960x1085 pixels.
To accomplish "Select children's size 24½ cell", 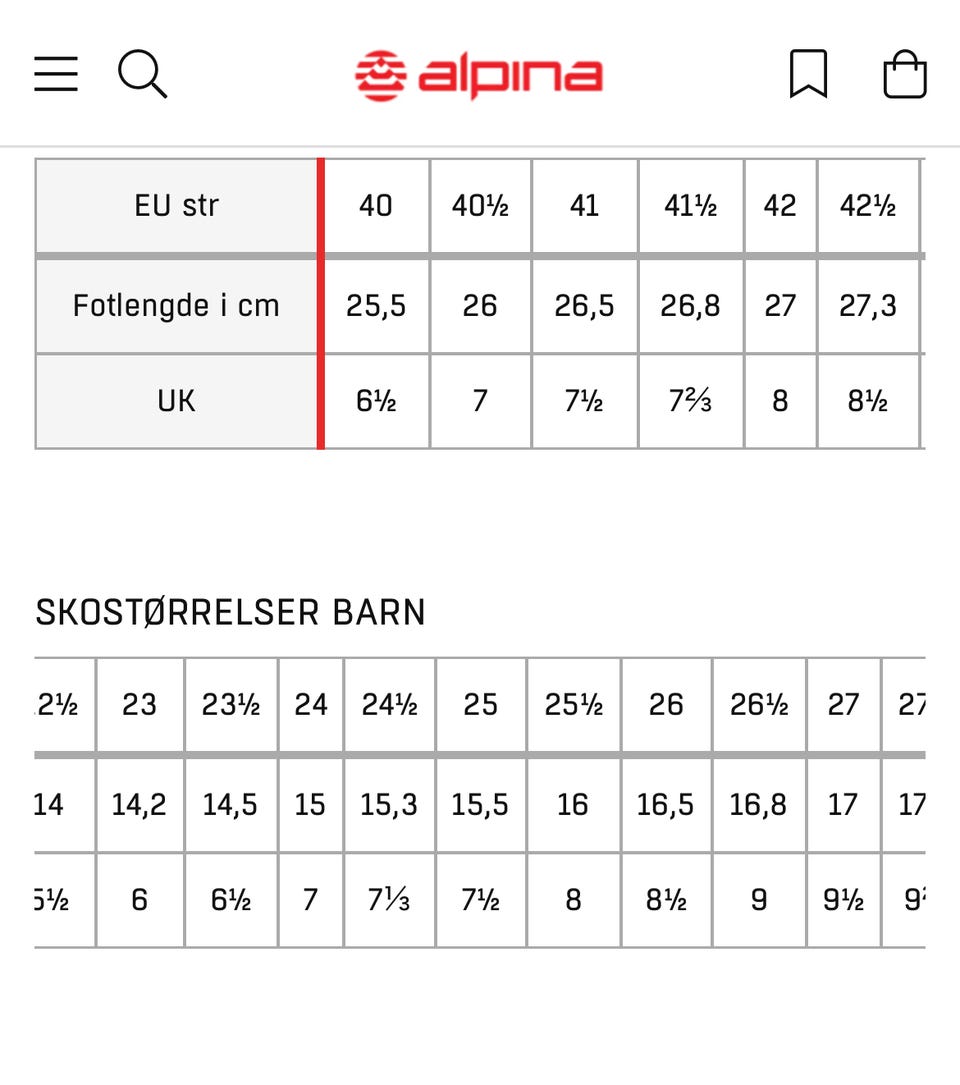I will [x=389, y=705].
